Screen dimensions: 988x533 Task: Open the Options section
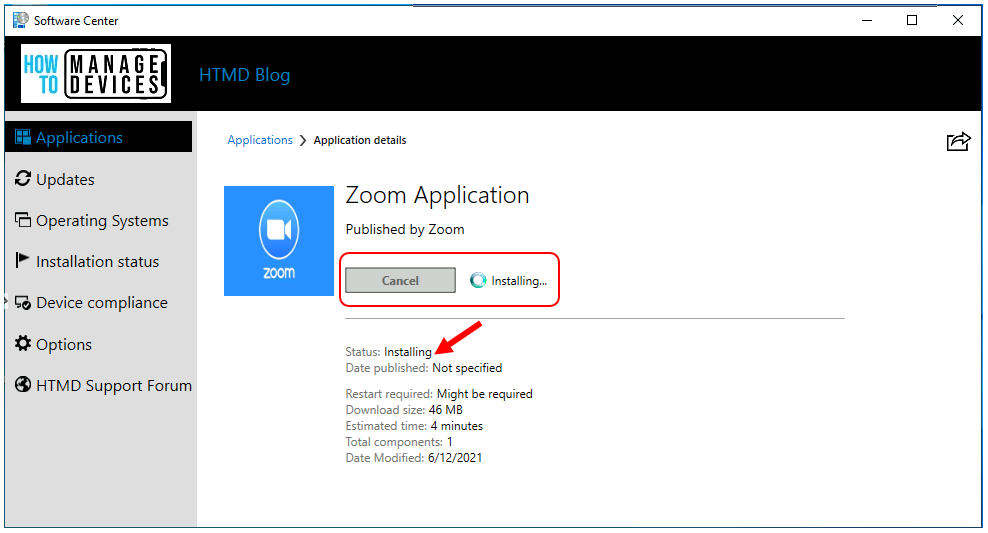coord(98,345)
